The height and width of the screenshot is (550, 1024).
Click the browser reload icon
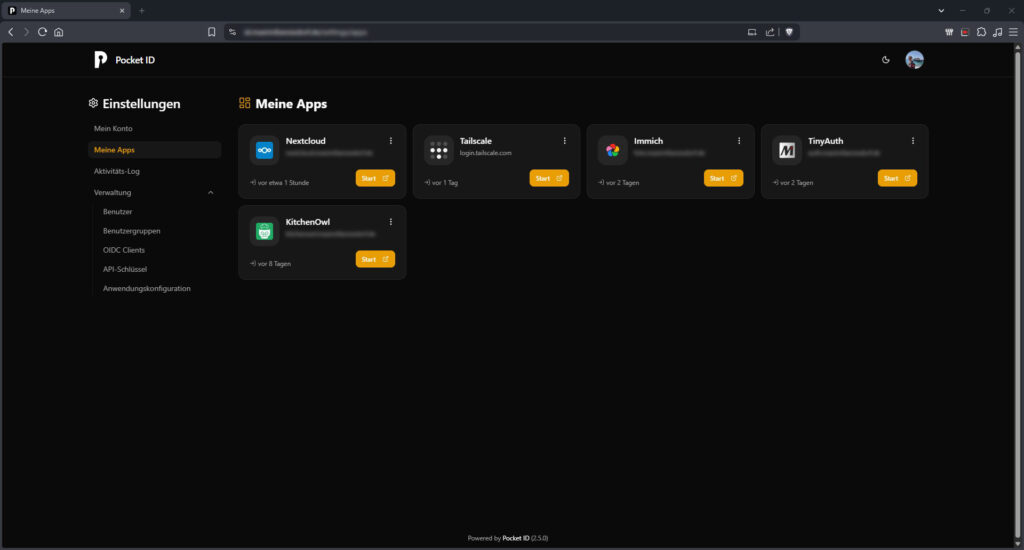click(x=42, y=32)
